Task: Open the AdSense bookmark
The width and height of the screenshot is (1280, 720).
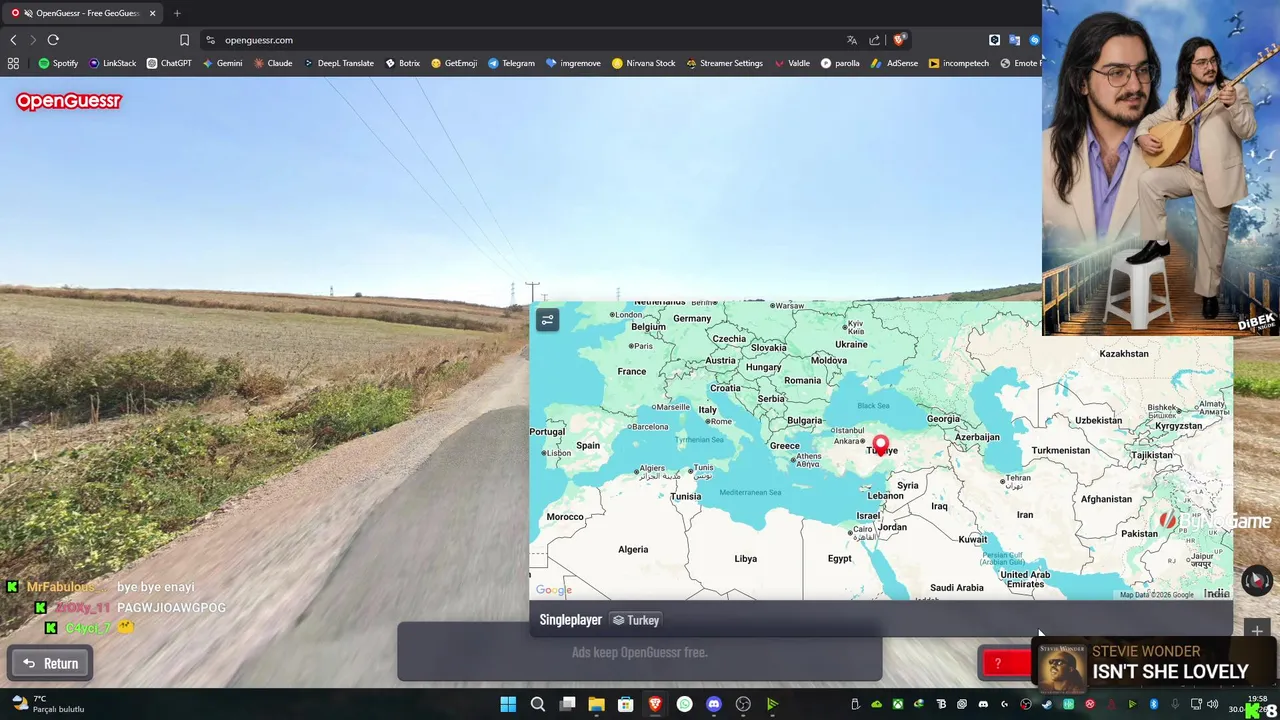Action: [x=894, y=63]
